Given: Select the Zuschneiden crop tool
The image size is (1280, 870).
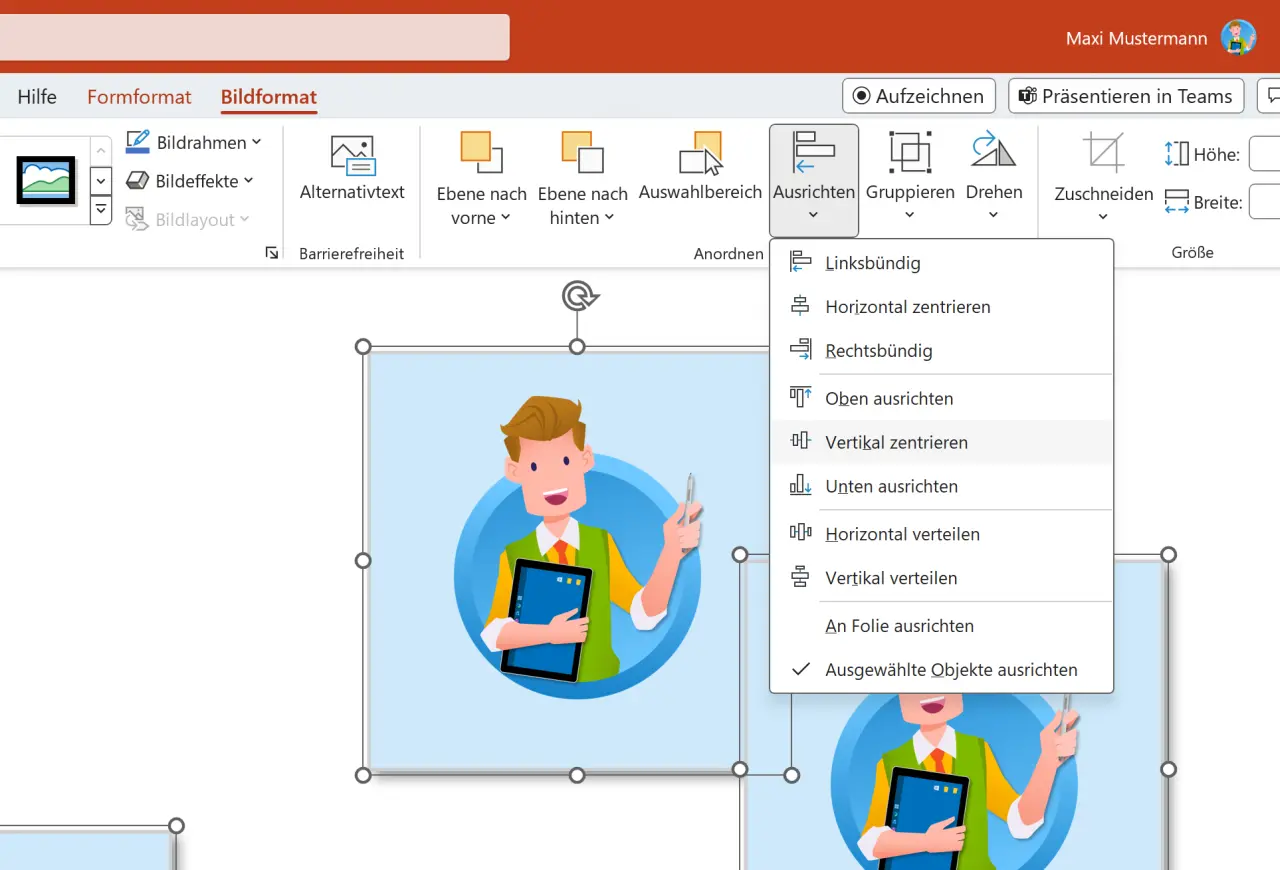Looking at the screenshot, I should 1103,152.
